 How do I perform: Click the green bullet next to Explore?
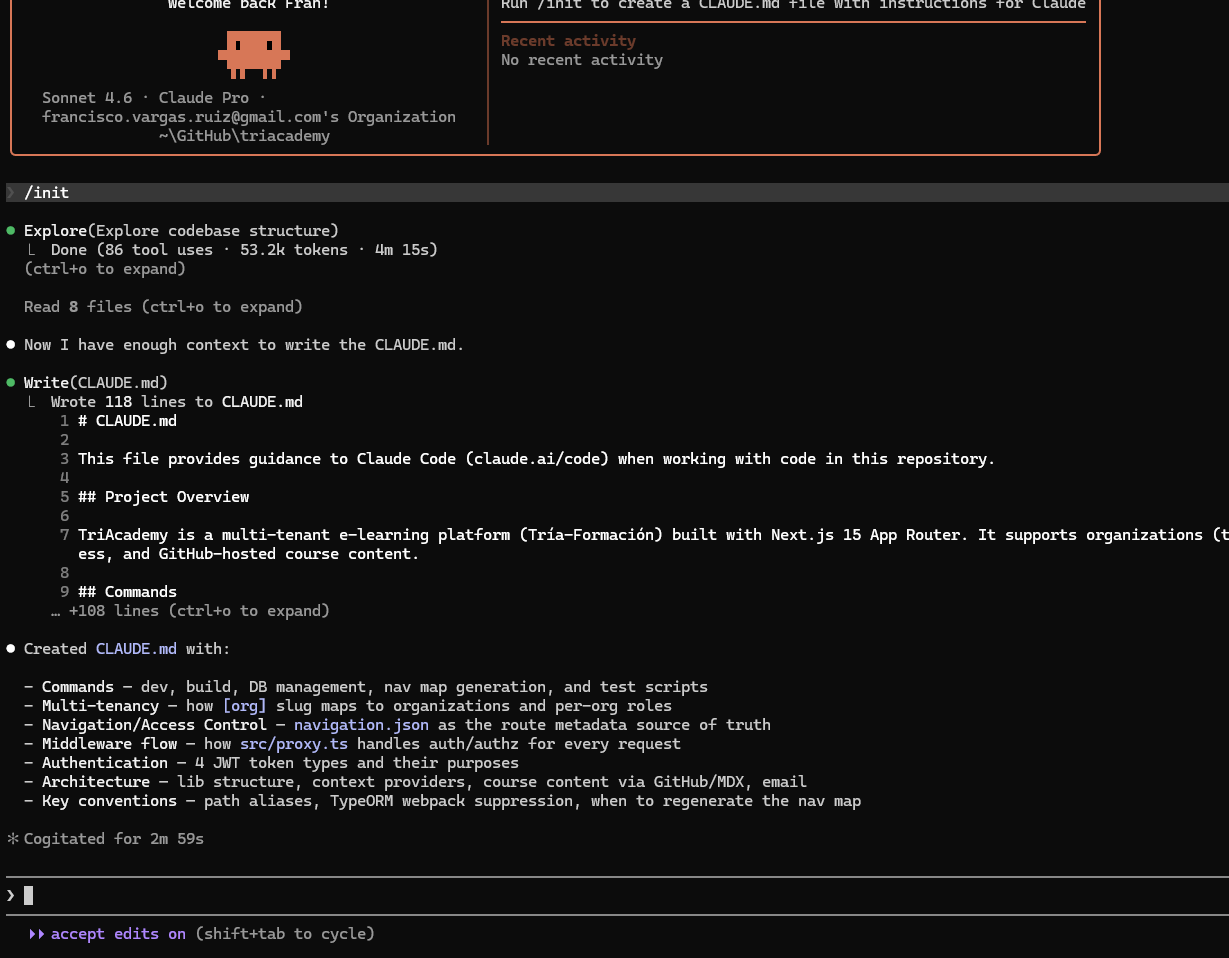(11, 231)
